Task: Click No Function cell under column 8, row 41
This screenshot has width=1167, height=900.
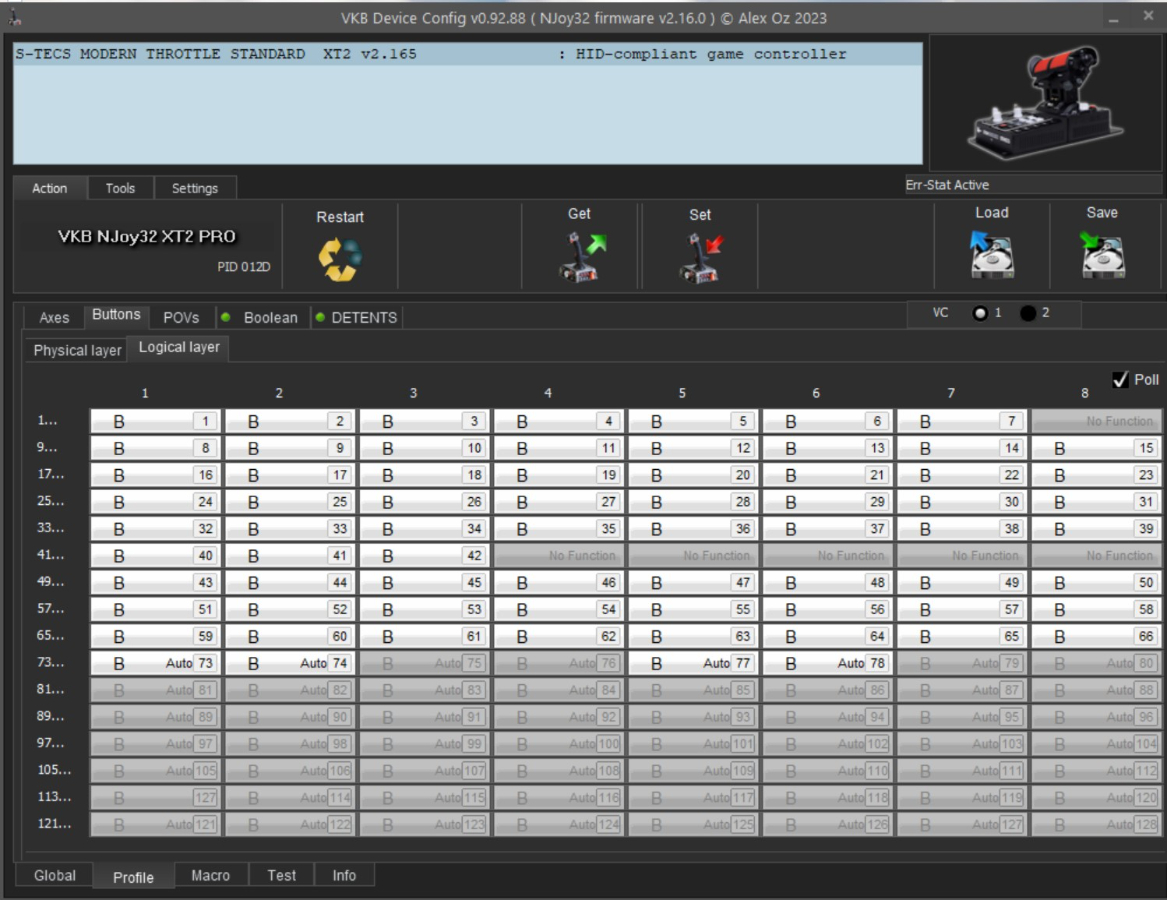Action: pos(1096,555)
